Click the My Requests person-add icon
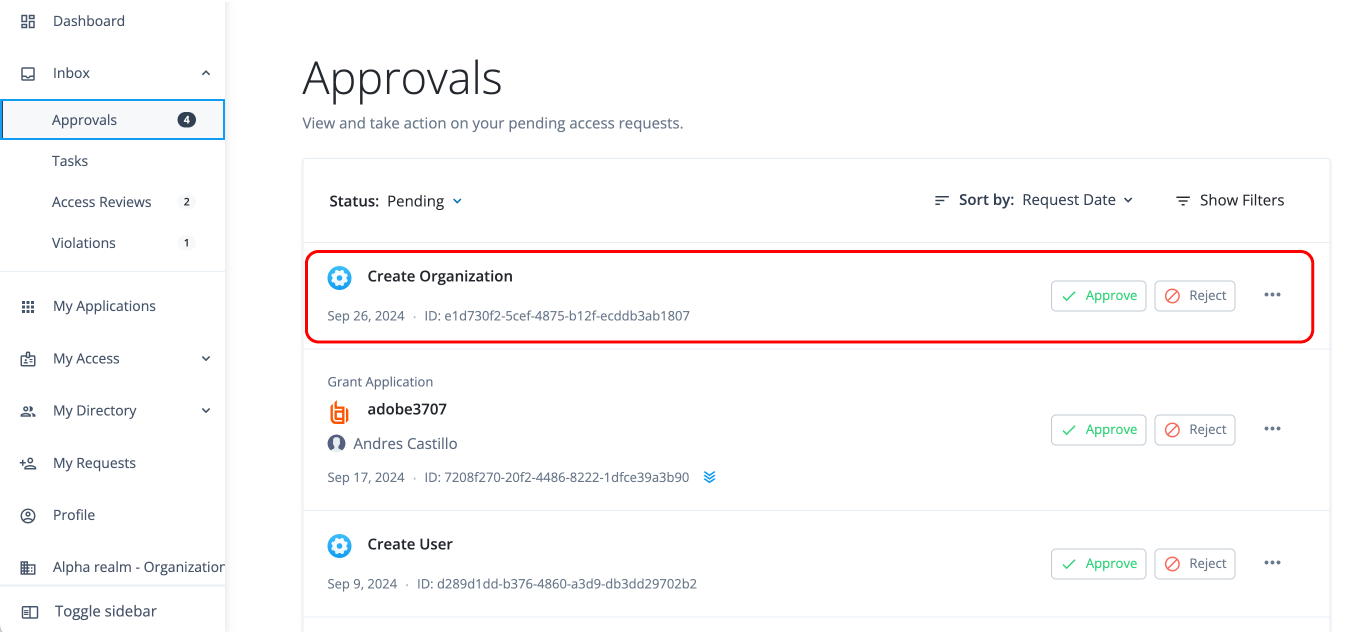This screenshot has height=632, width=1358. coord(28,463)
